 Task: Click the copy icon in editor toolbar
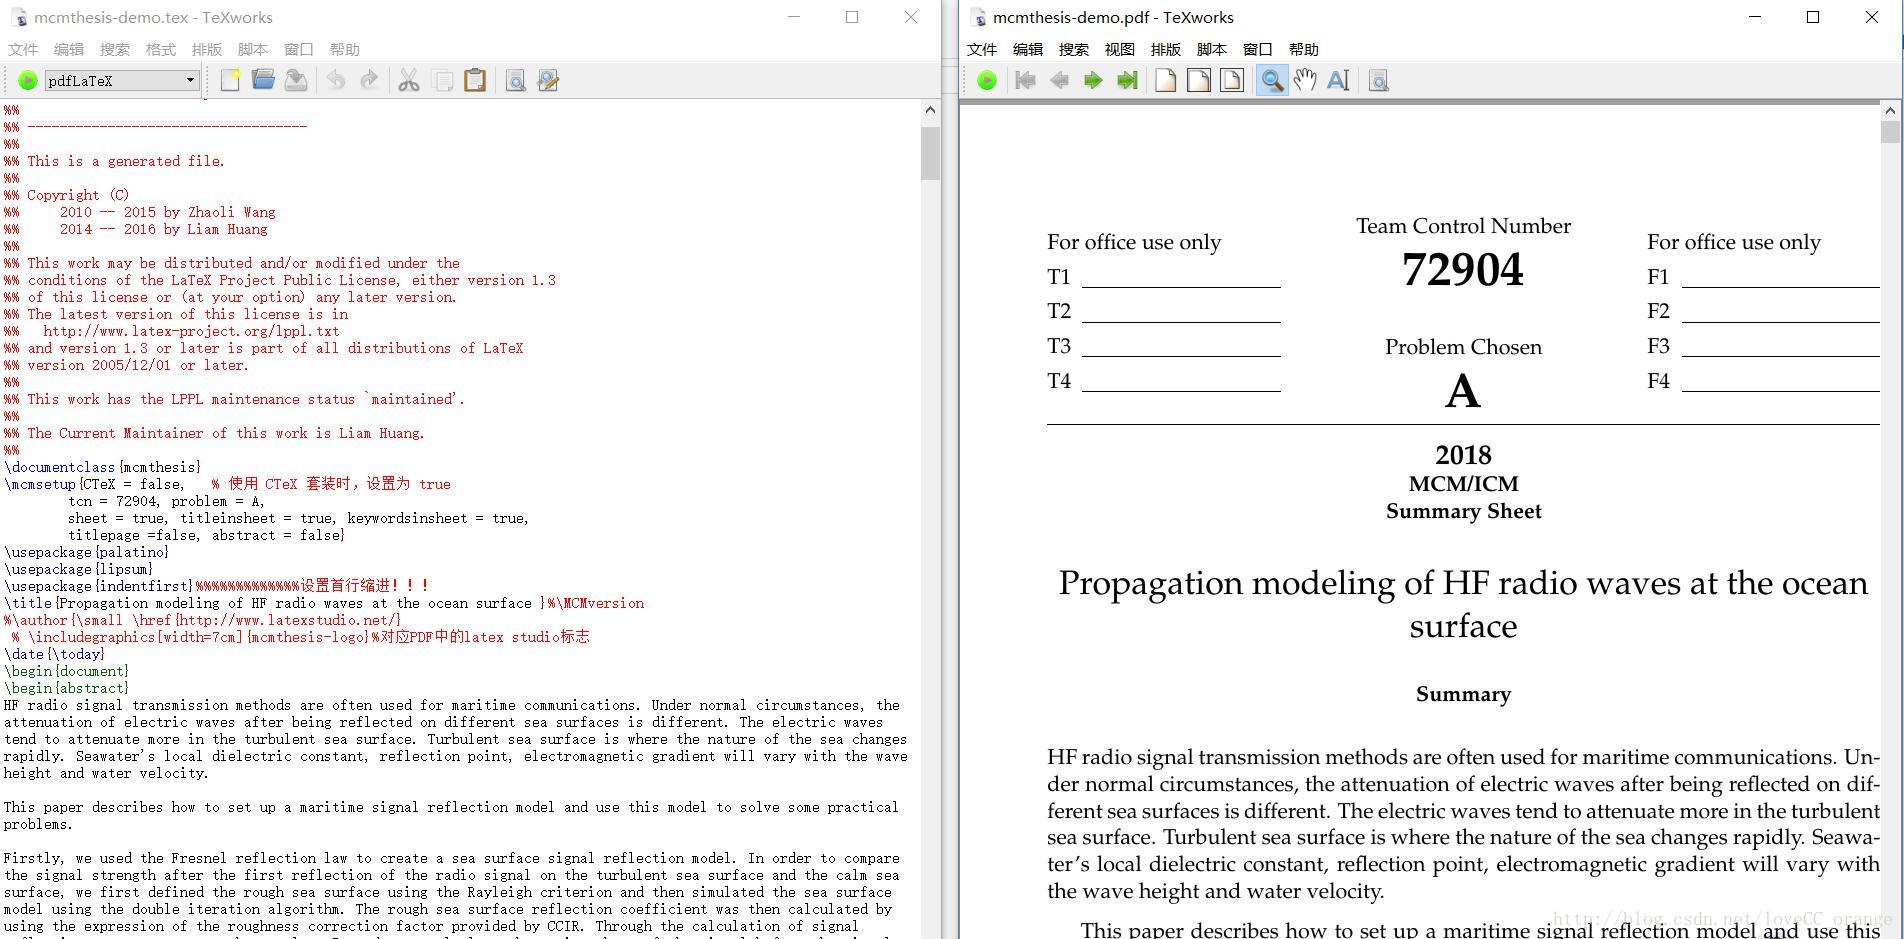pos(442,81)
